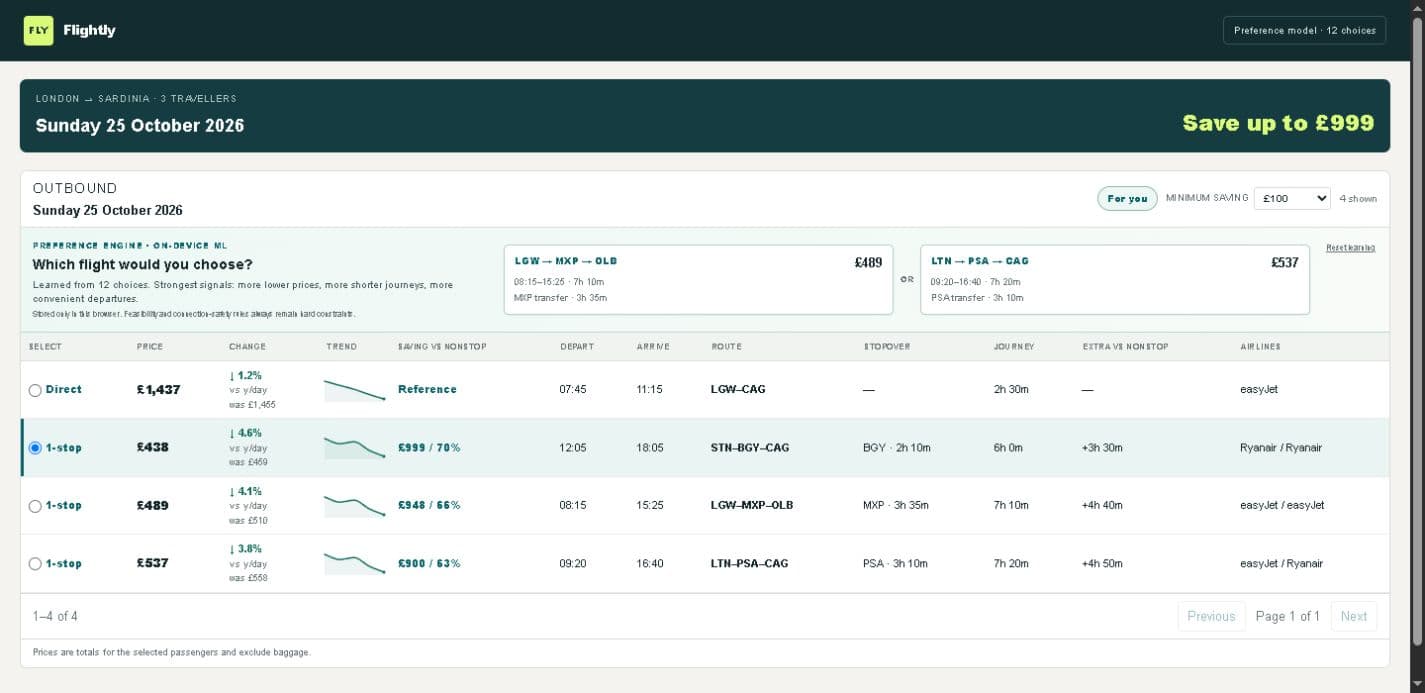Click the Ryanair / Ryanair airline cell
This screenshot has width=1425, height=693.
pos(1281,448)
